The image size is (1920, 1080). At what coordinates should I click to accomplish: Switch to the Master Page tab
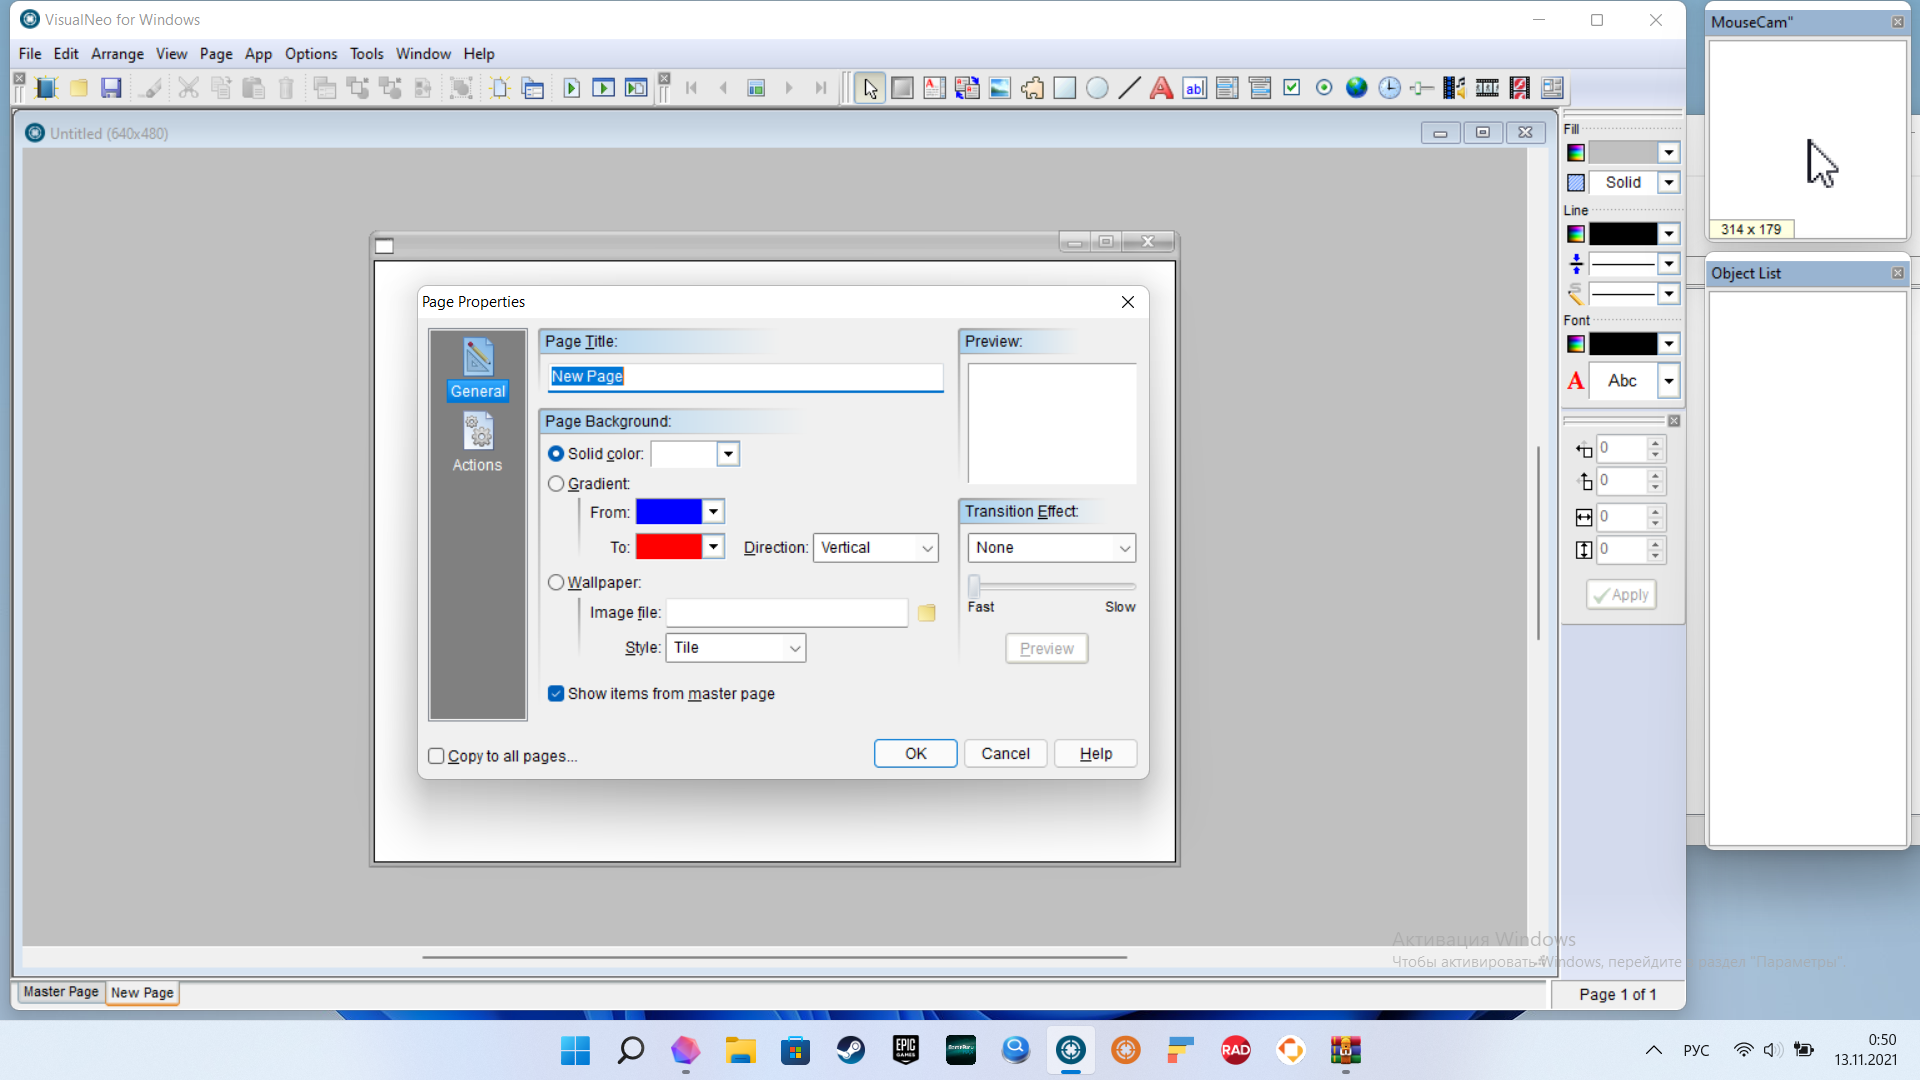coord(61,992)
